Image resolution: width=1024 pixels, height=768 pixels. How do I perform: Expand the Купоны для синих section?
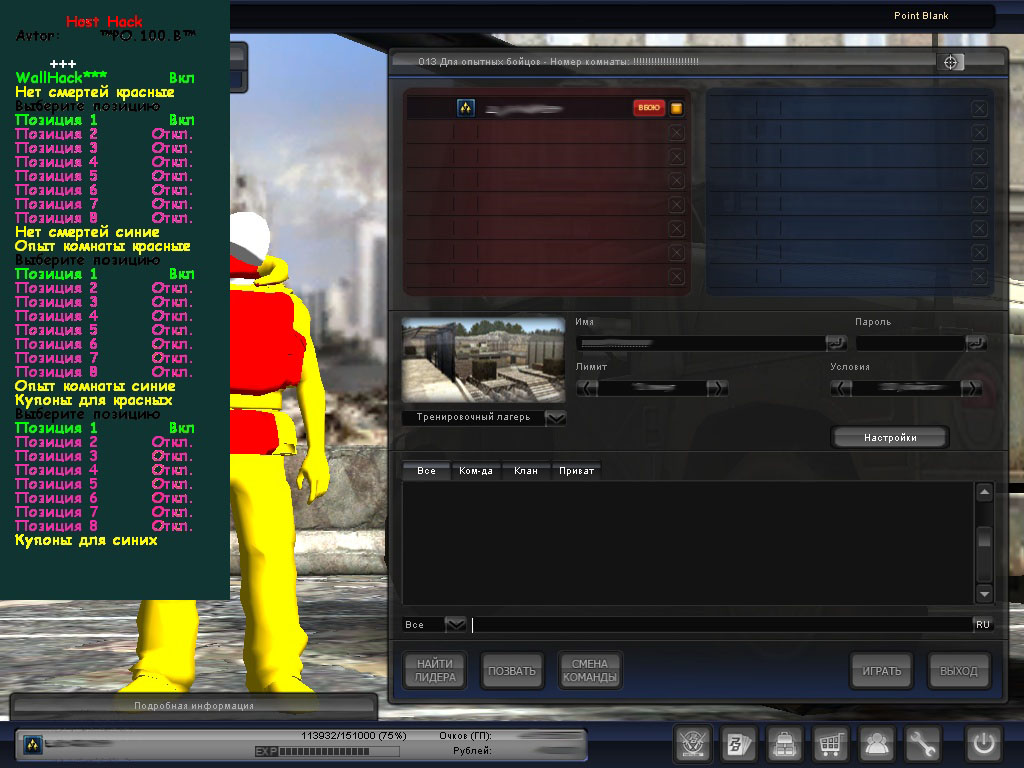coord(86,541)
